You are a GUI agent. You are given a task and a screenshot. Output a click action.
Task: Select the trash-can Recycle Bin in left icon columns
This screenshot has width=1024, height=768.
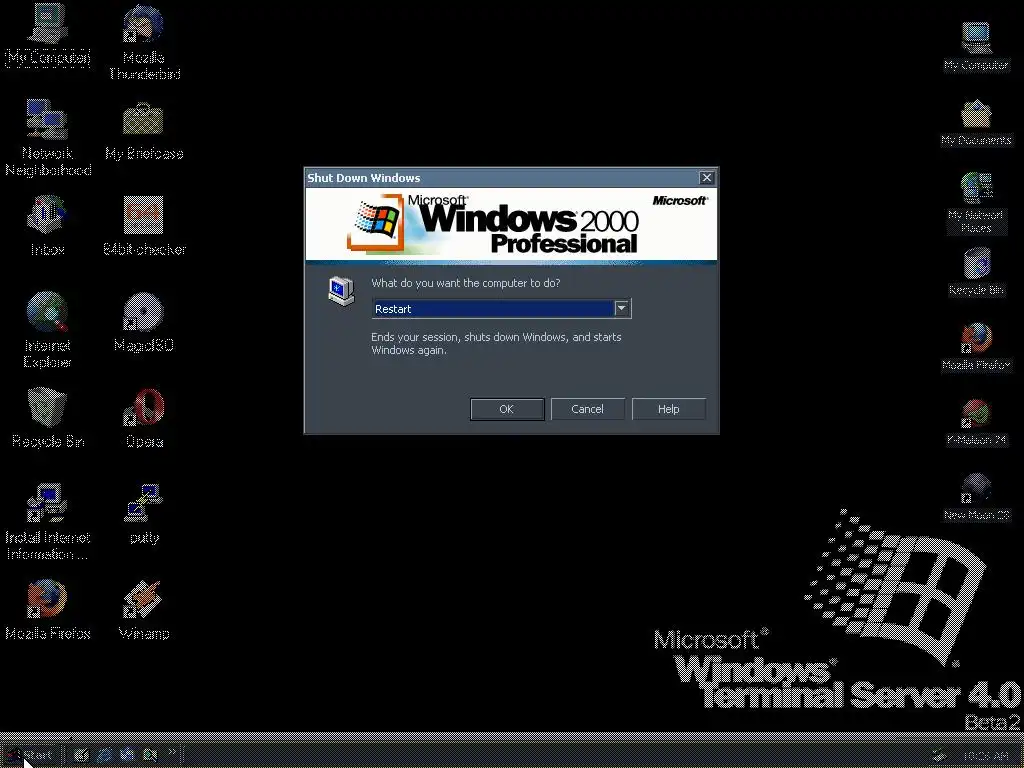pos(48,418)
